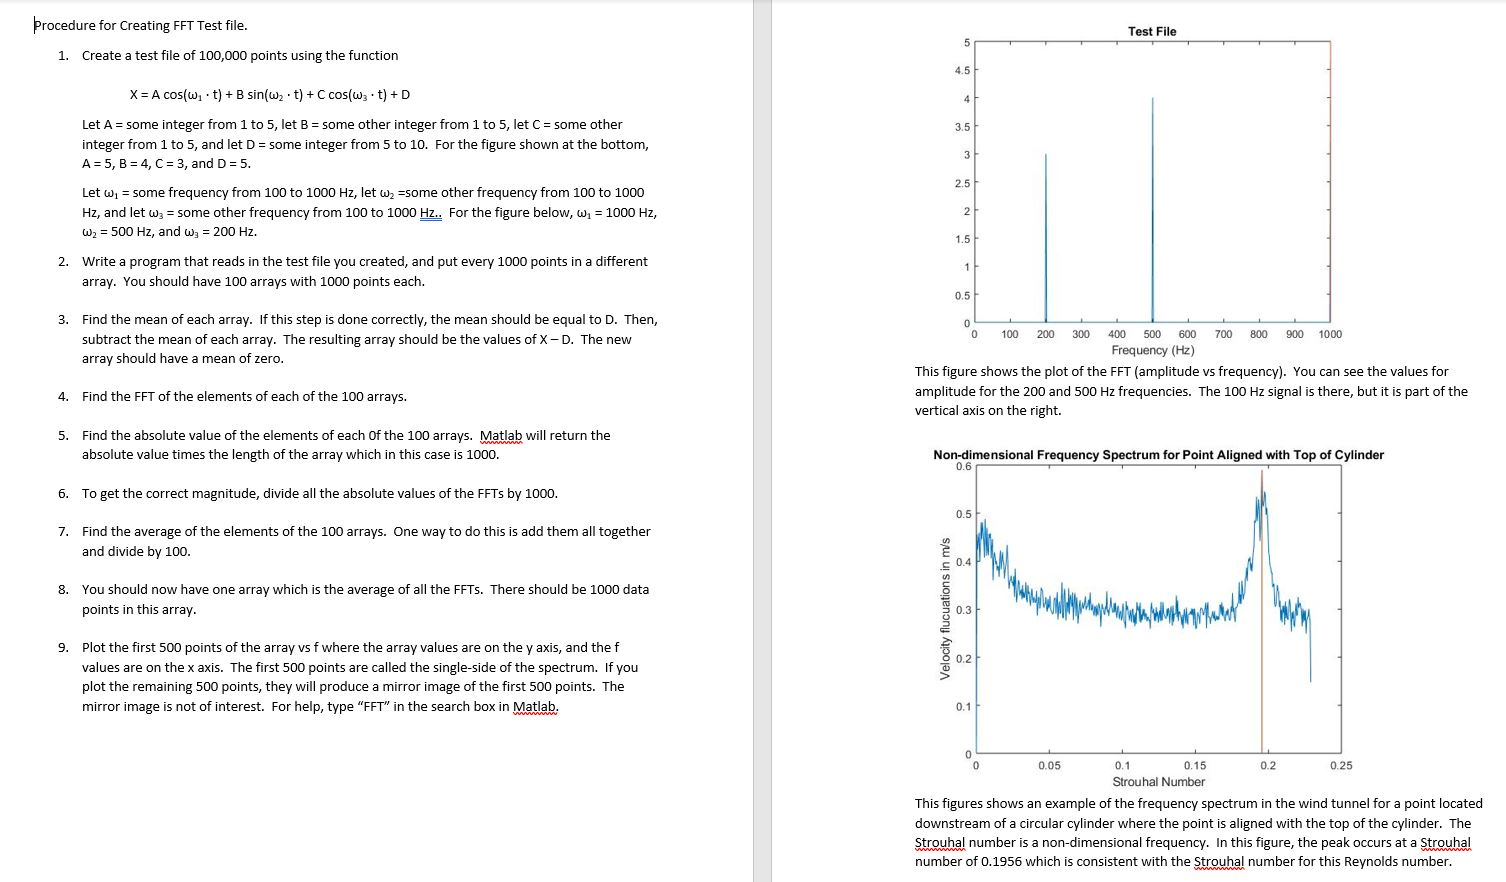Select the formula line starting "X = A cos"
1506x882 pixels.
tap(270, 95)
